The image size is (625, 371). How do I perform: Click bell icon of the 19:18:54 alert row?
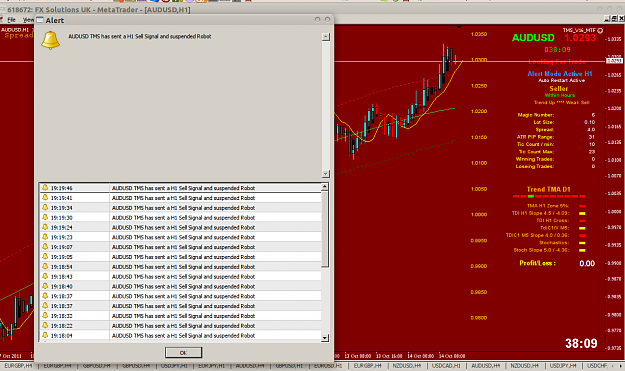[x=45, y=266]
